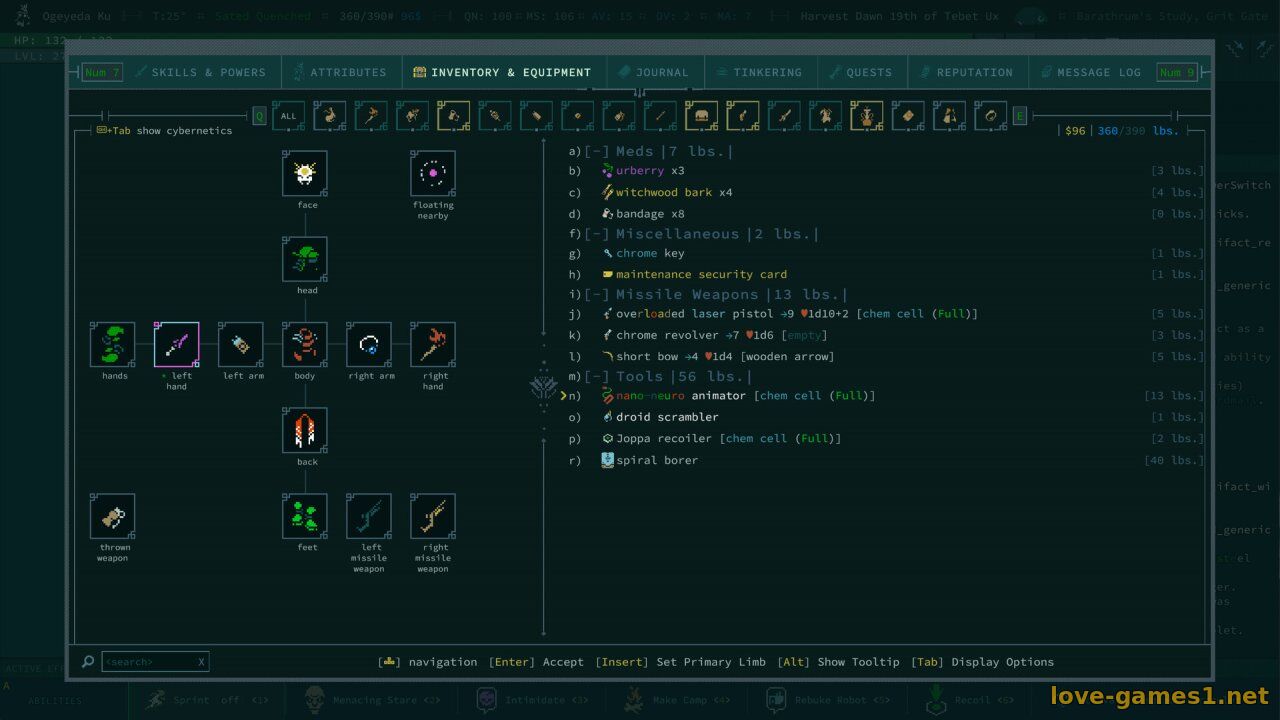Collapse the Meds category
The height and width of the screenshot is (720, 1280).
click(597, 152)
